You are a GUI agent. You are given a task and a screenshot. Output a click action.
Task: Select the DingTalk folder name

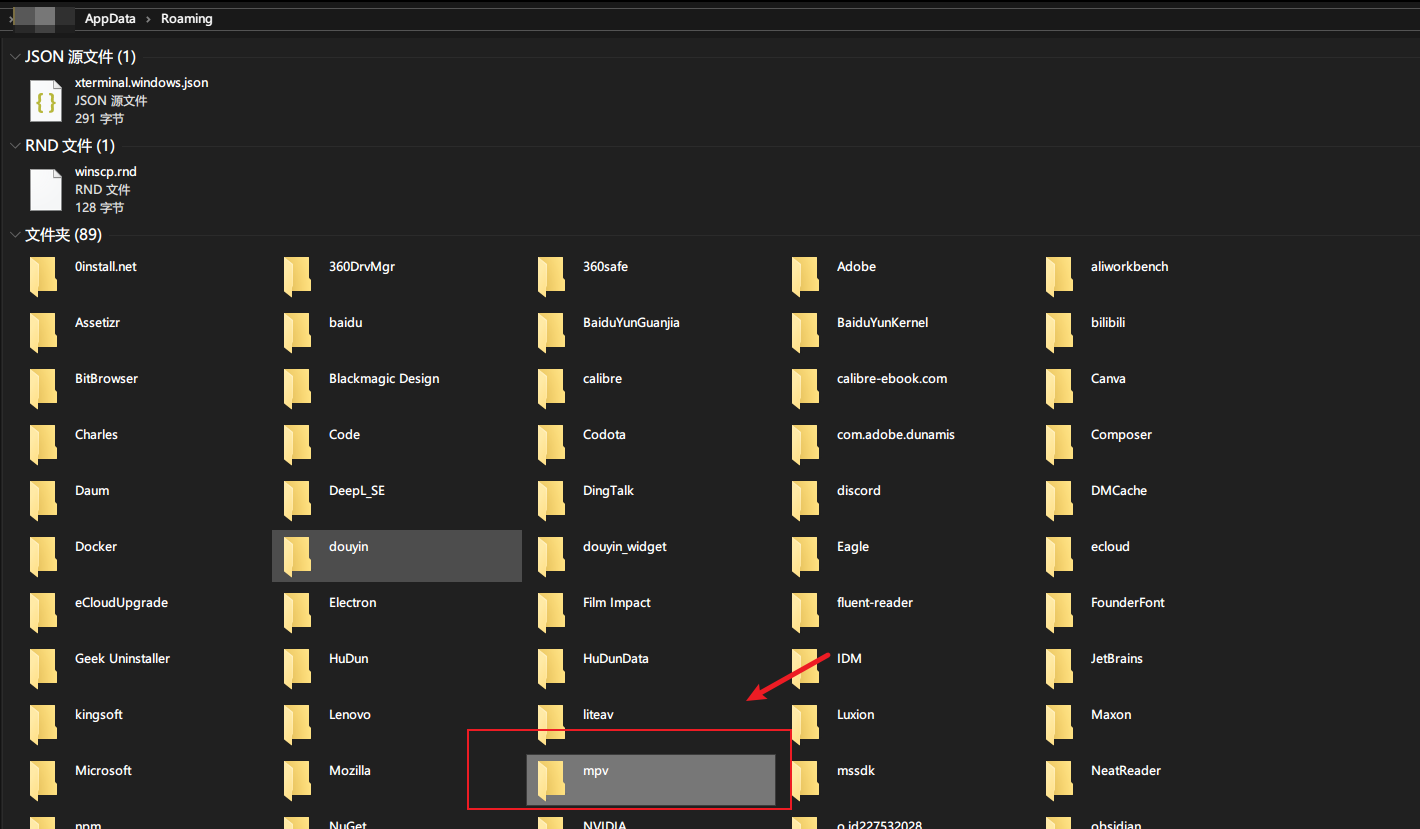tap(608, 491)
